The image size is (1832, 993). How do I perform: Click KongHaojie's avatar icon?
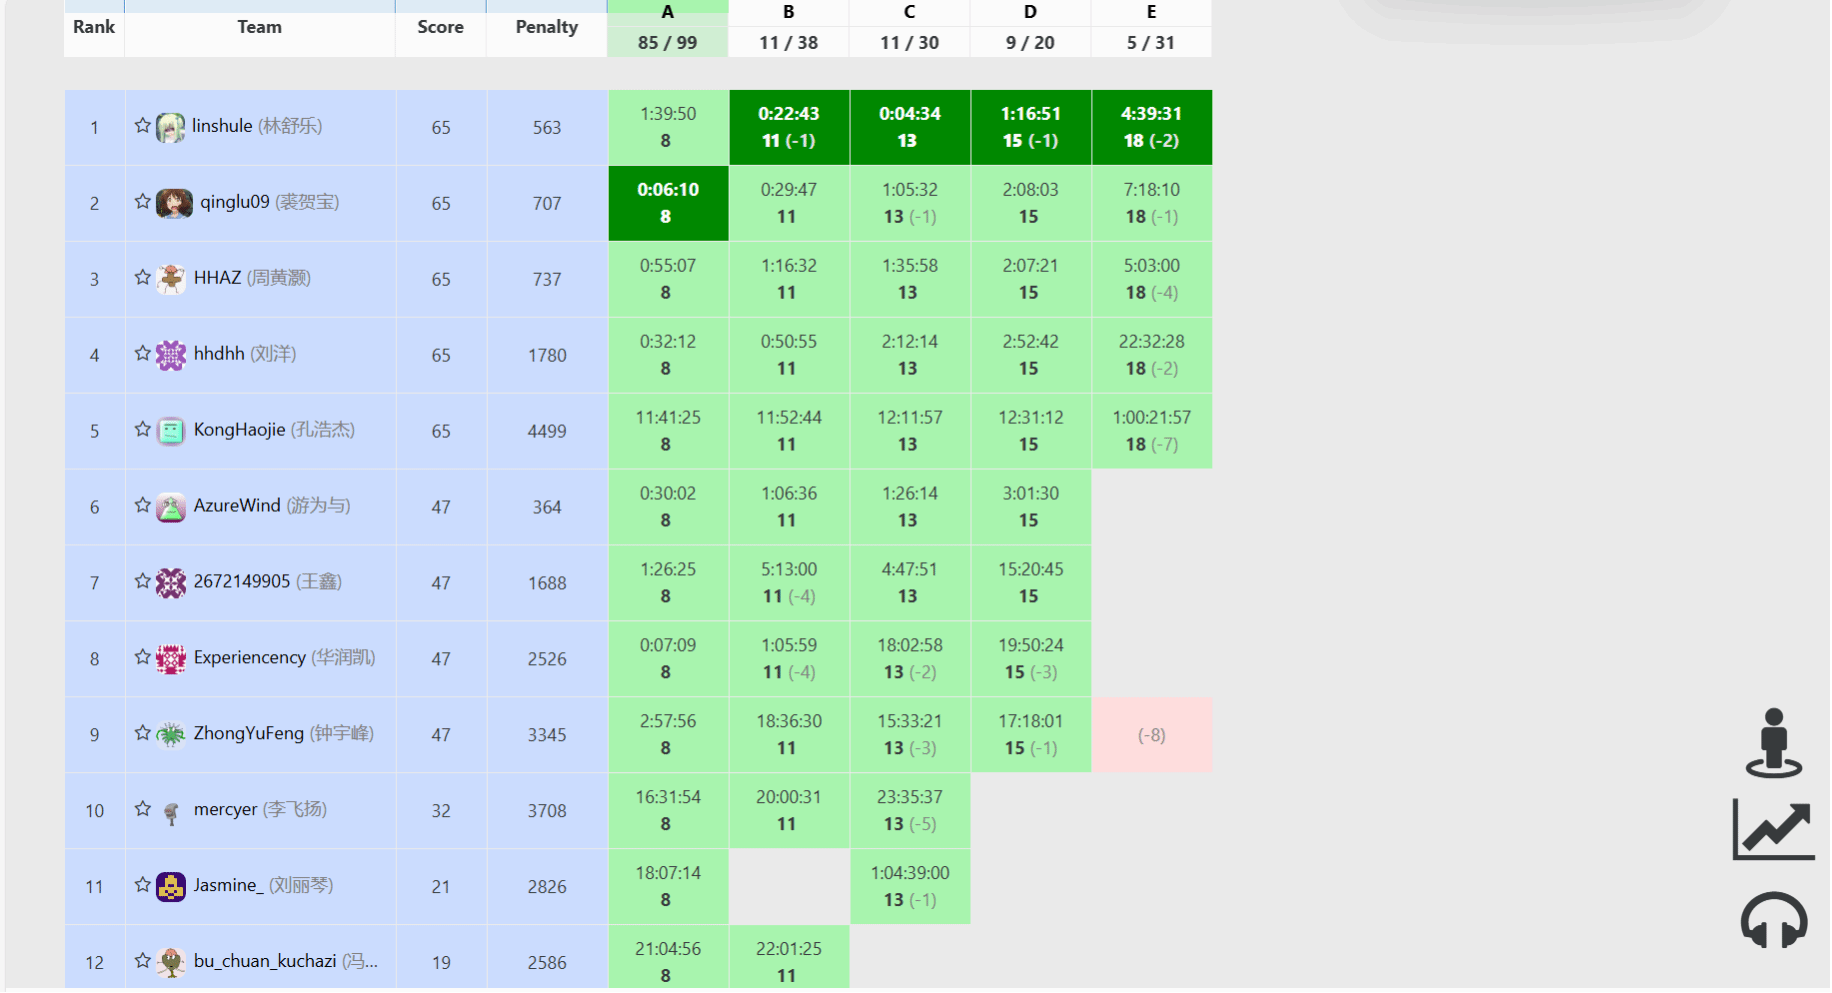(171, 431)
